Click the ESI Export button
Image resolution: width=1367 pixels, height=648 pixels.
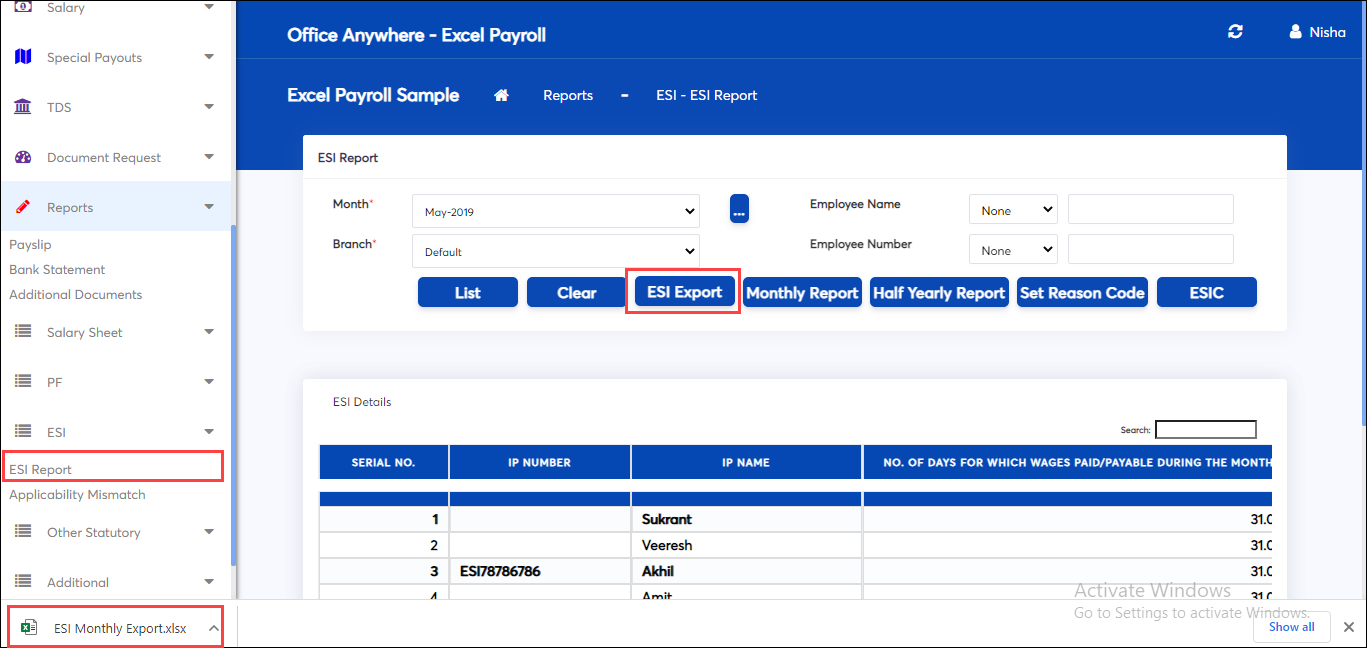click(685, 292)
